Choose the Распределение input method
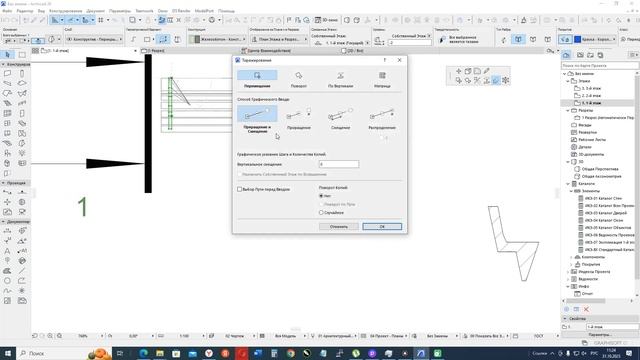Screen dimensions: 640x360 click(x=382, y=119)
